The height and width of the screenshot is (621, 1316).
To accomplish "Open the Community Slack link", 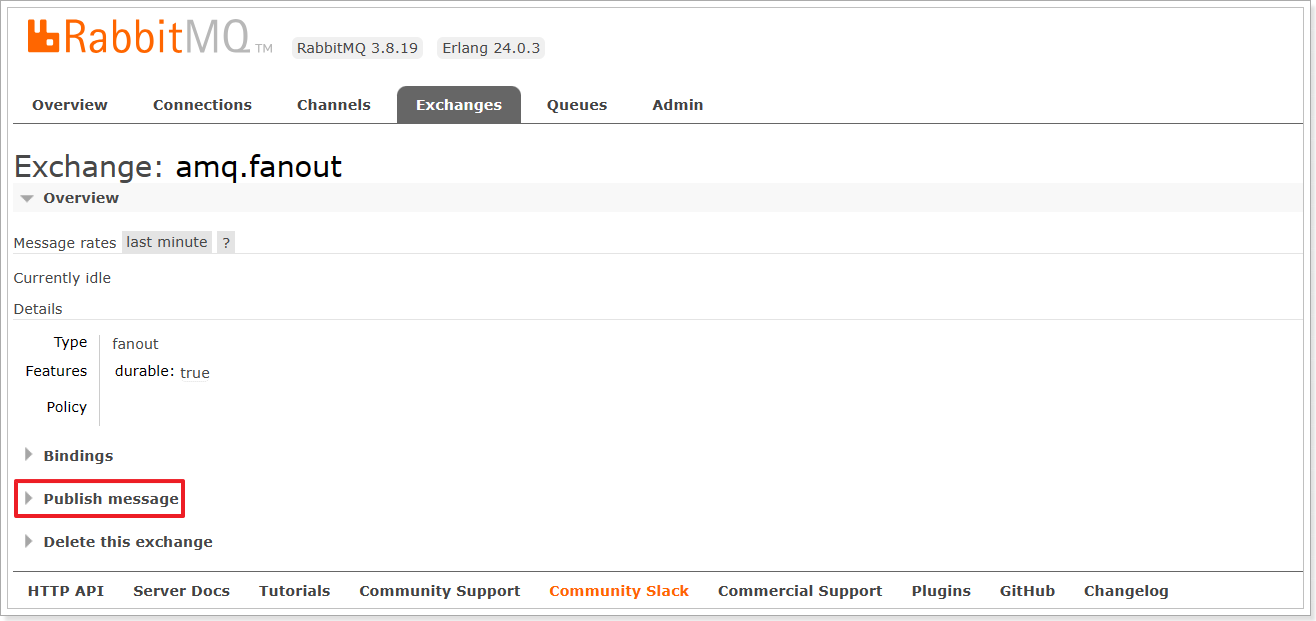I will (619, 591).
